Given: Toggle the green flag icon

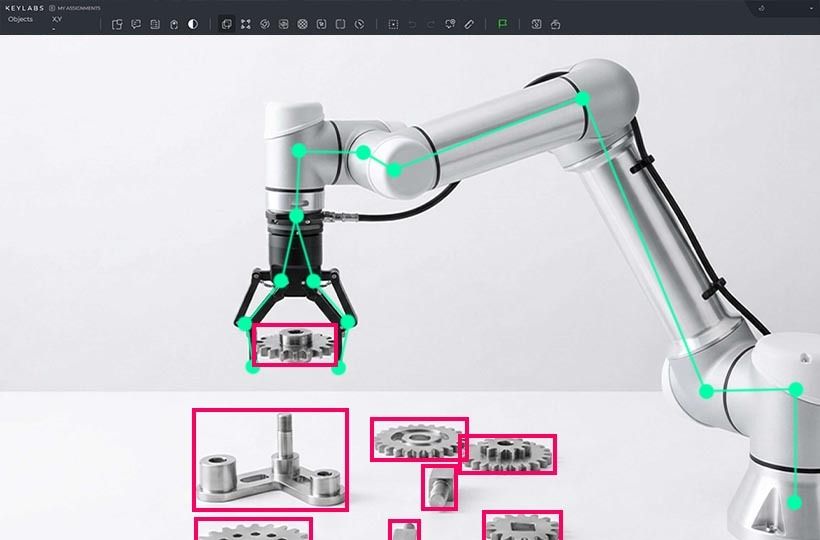Looking at the screenshot, I should pos(503,24).
